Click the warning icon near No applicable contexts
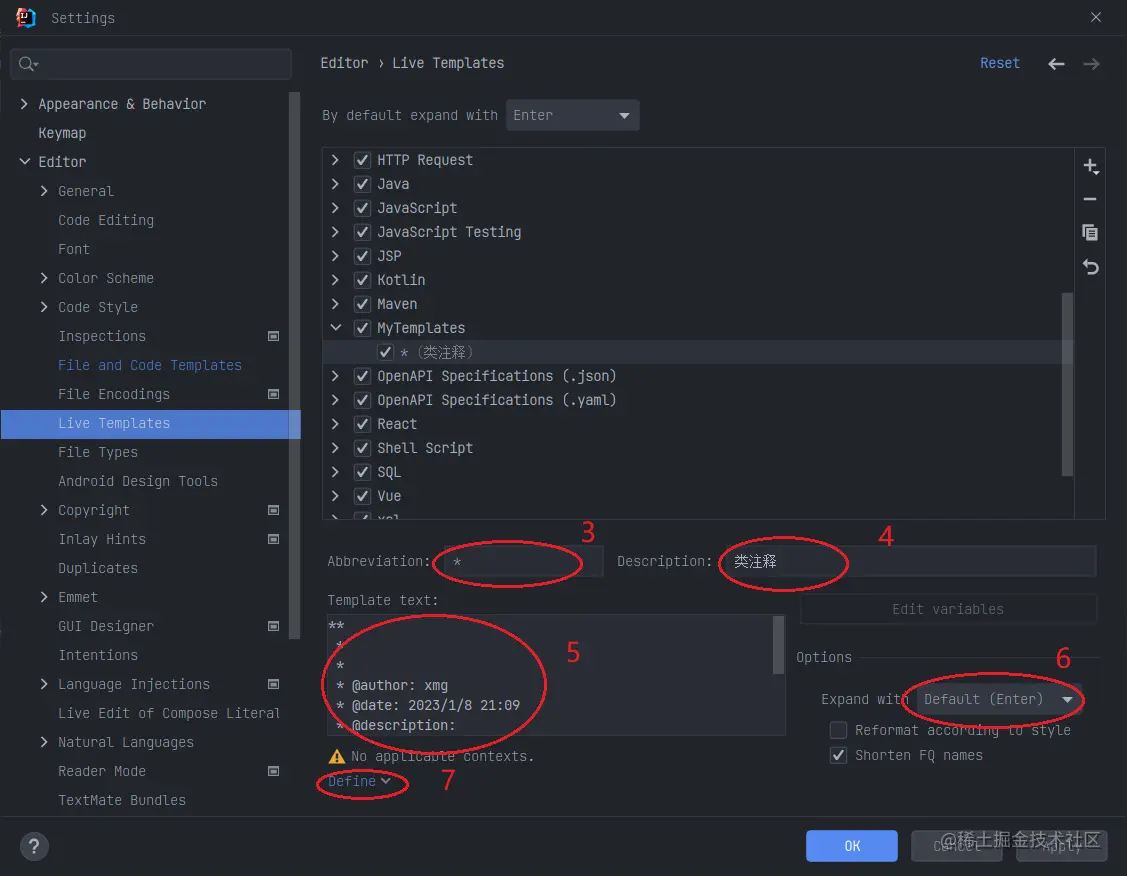 click(x=336, y=756)
